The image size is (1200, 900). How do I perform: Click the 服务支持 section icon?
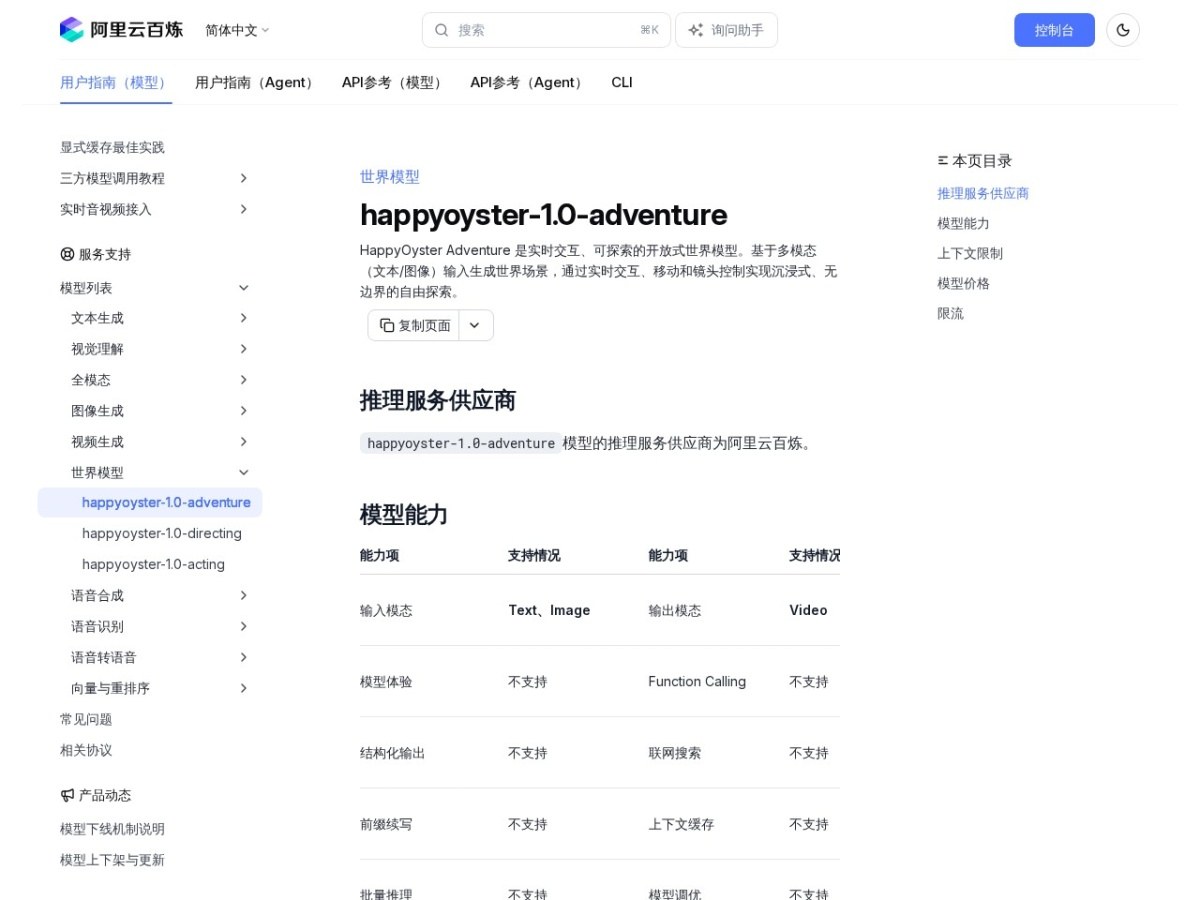pyautogui.click(x=67, y=254)
